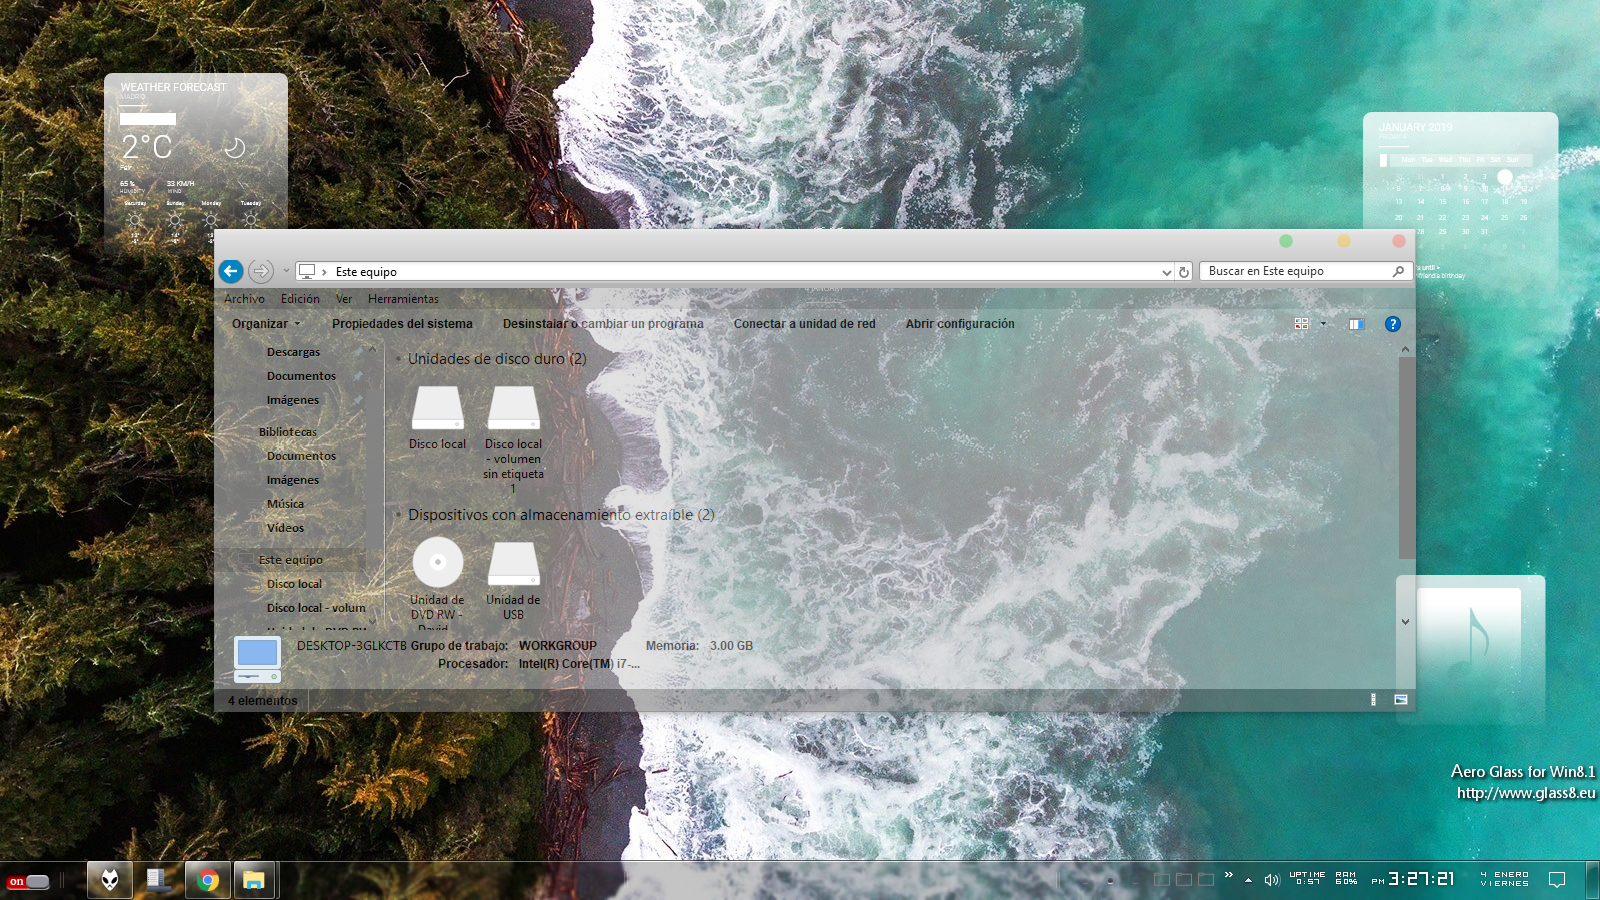The height and width of the screenshot is (900, 1600).
Task: Click Desinstalar o cambiar un programa
Action: pyautogui.click(x=603, y=324)
